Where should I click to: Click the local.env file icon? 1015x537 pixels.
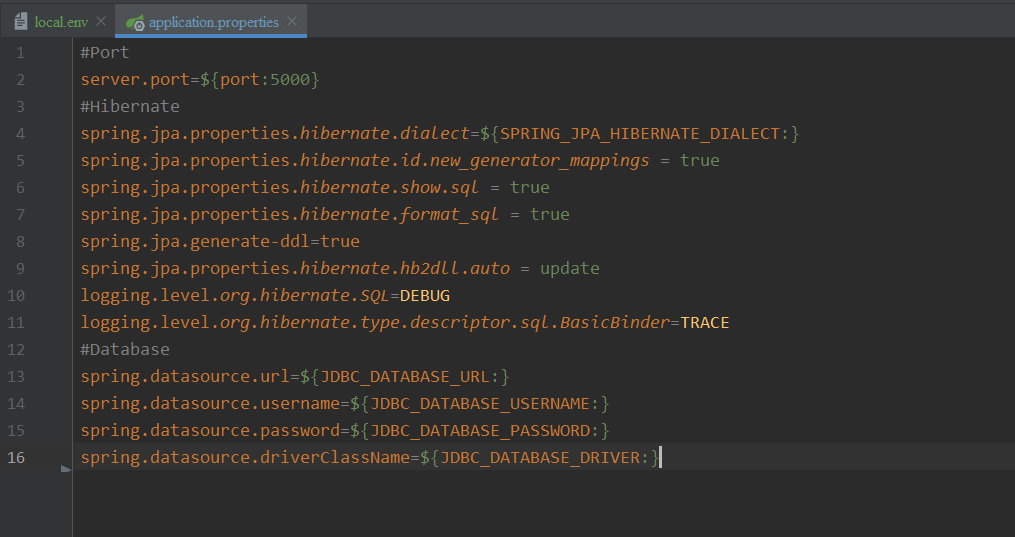(20, 21)
